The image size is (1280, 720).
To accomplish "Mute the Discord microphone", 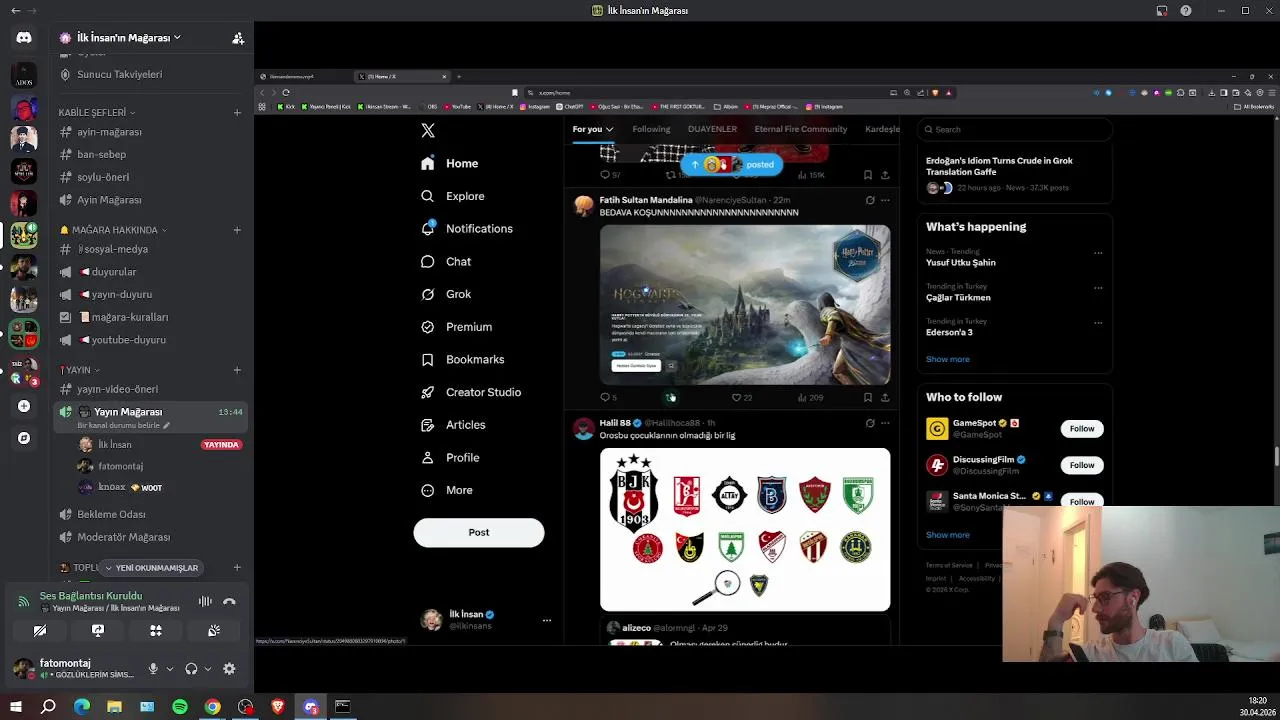I will [x=153, y=669].
